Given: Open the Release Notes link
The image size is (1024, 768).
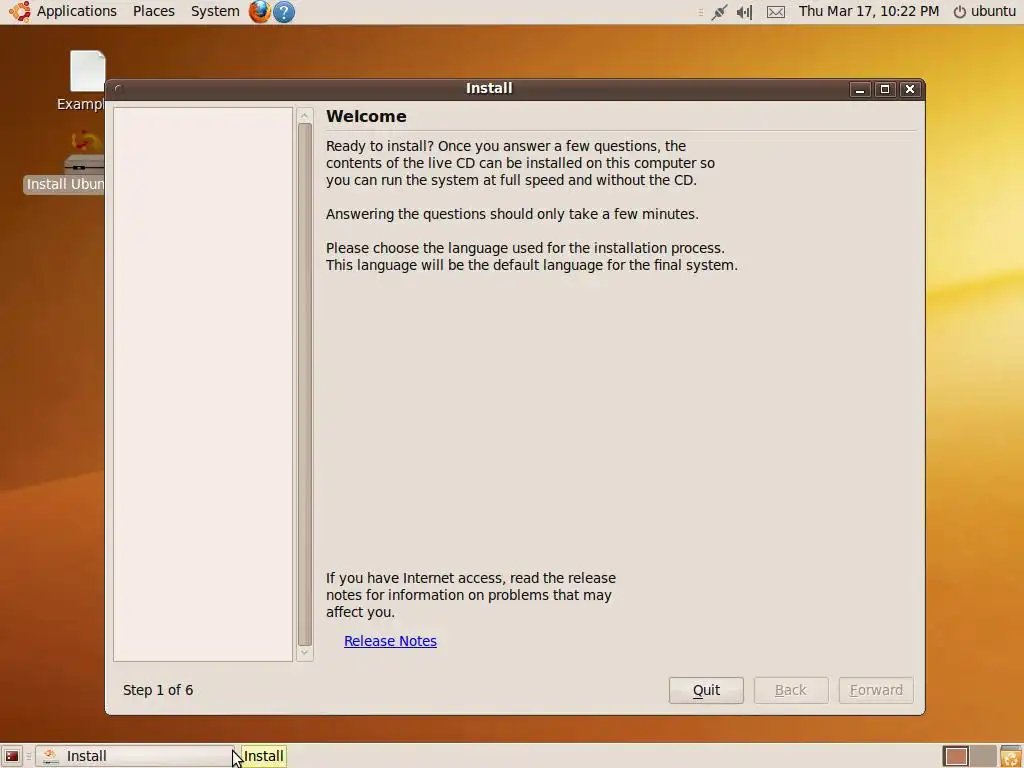Looking at the screenshot, I should point(391,641).
